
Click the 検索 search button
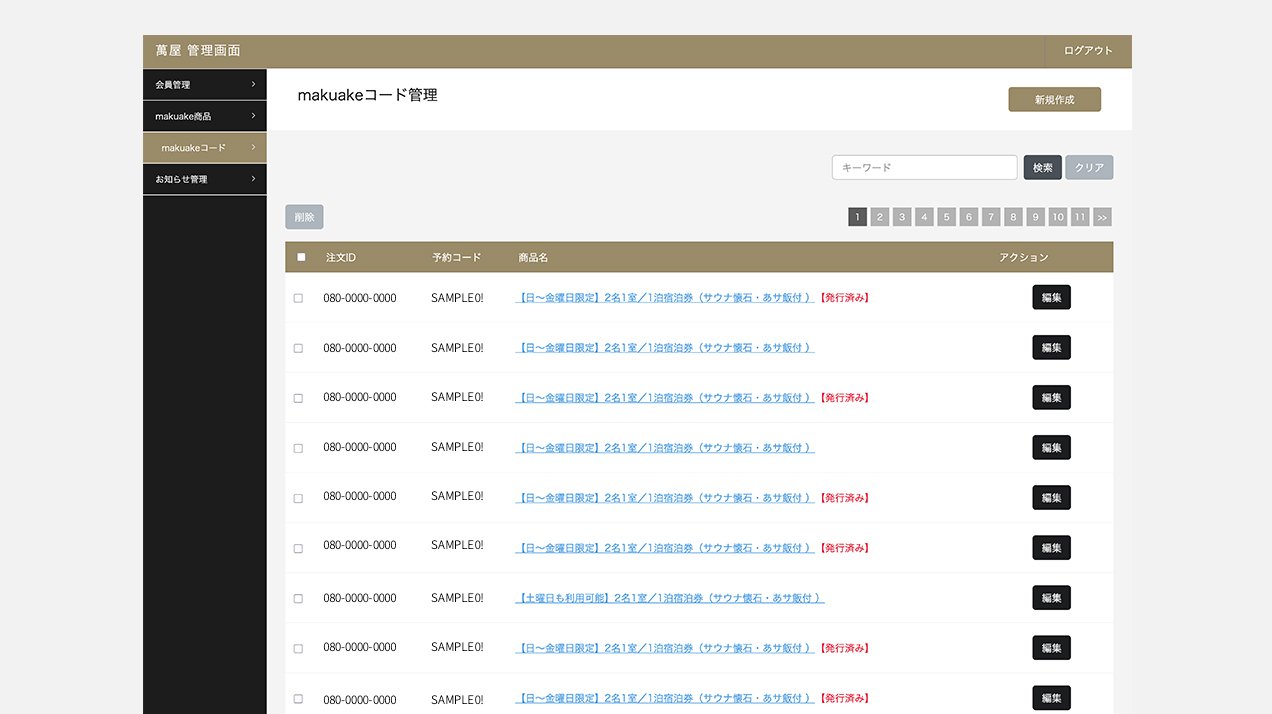(x=1042, y=168)
